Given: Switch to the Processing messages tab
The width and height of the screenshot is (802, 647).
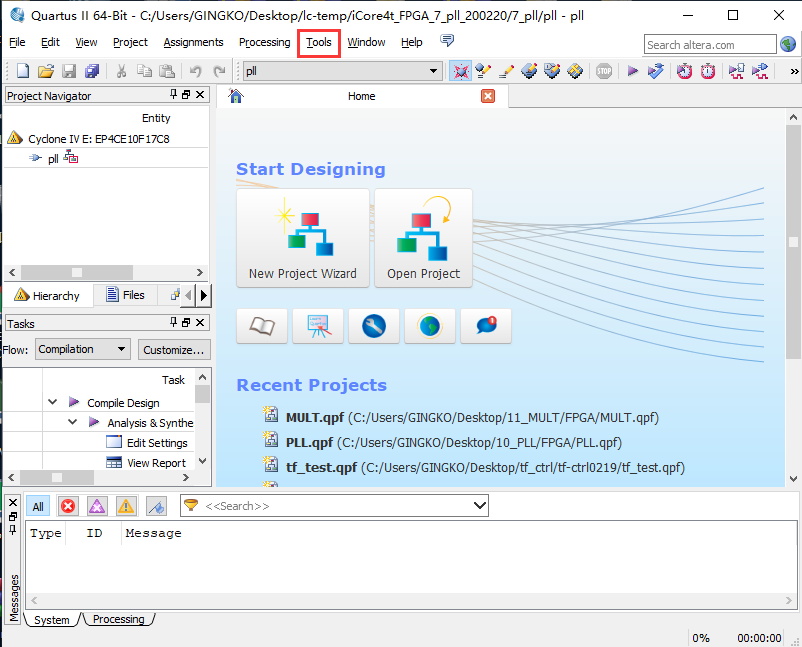Looking at the screenshot, I should 118,620.
